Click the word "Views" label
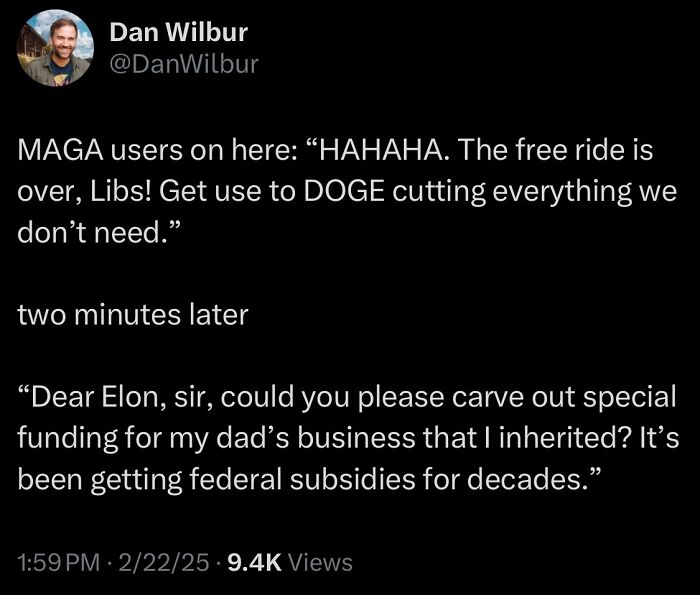The width and height of the screenshot is (700, 595). (320, 563)
